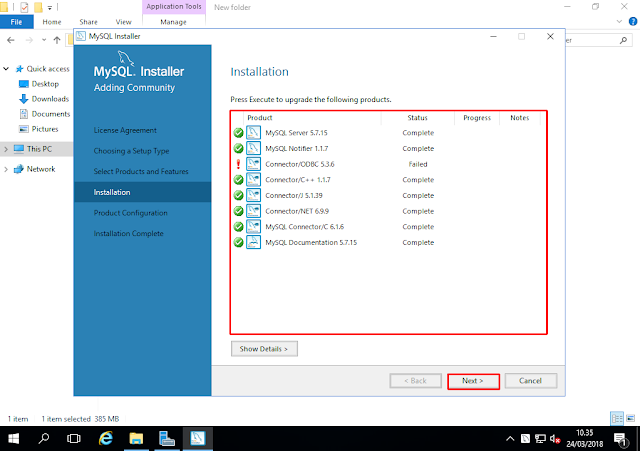Go back in File Explorer
640x451 pixels.
click(x=11, y=40)
